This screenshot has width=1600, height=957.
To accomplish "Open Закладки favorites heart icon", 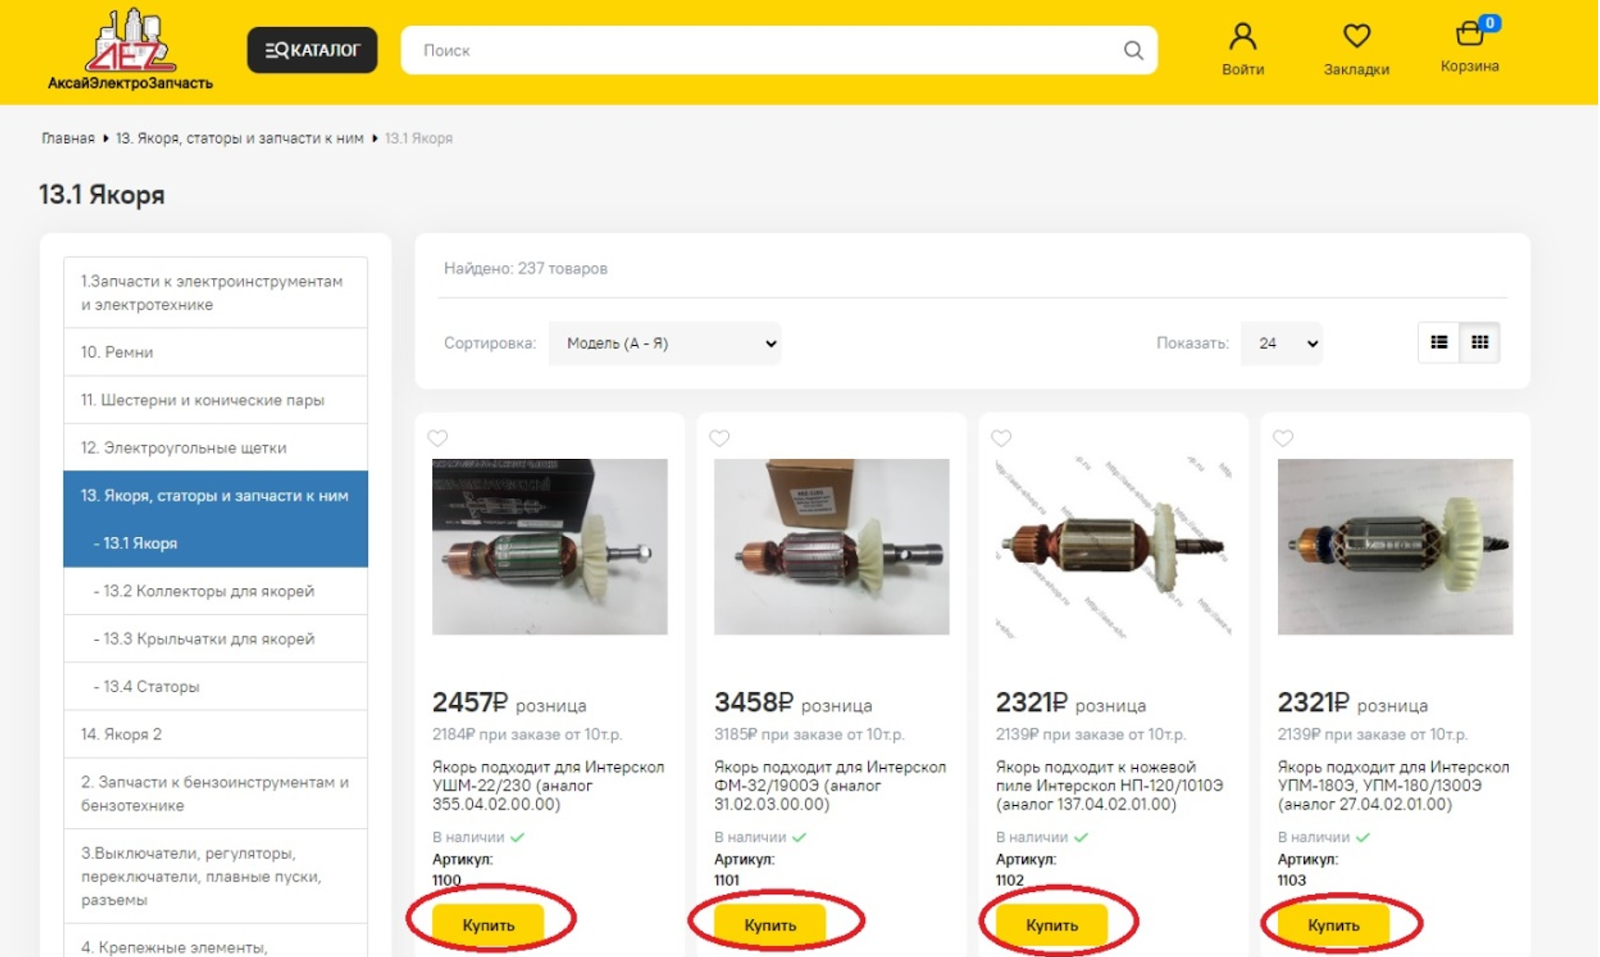I will (x=1356, y=49).
